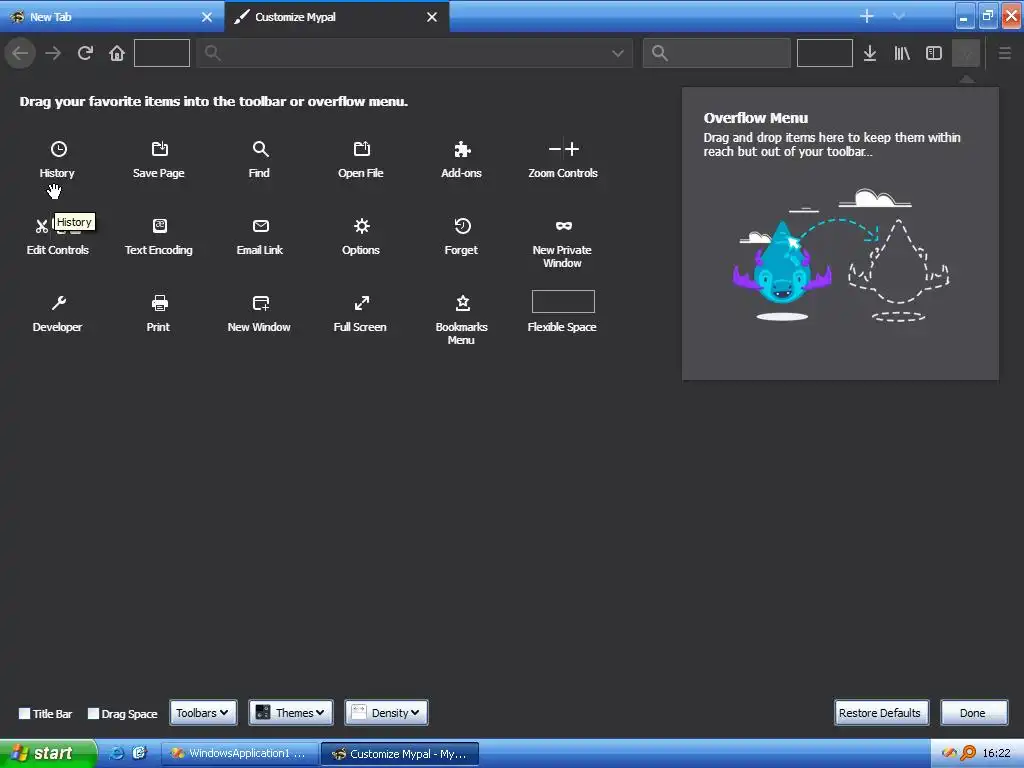
Task: Open WindowsApplication1 taskbar item
Action: coord(239,754)
